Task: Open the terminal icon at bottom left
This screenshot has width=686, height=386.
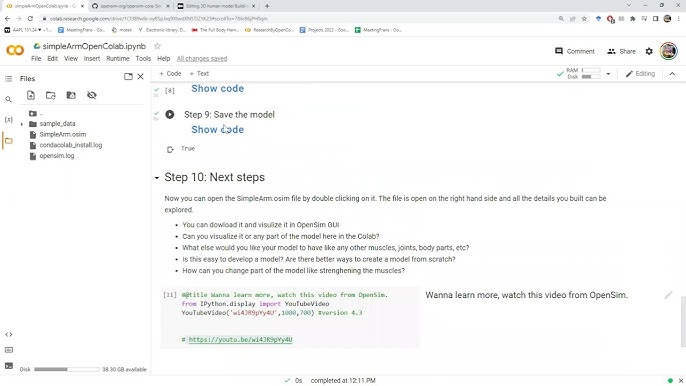Action: [x=8, y=366]
